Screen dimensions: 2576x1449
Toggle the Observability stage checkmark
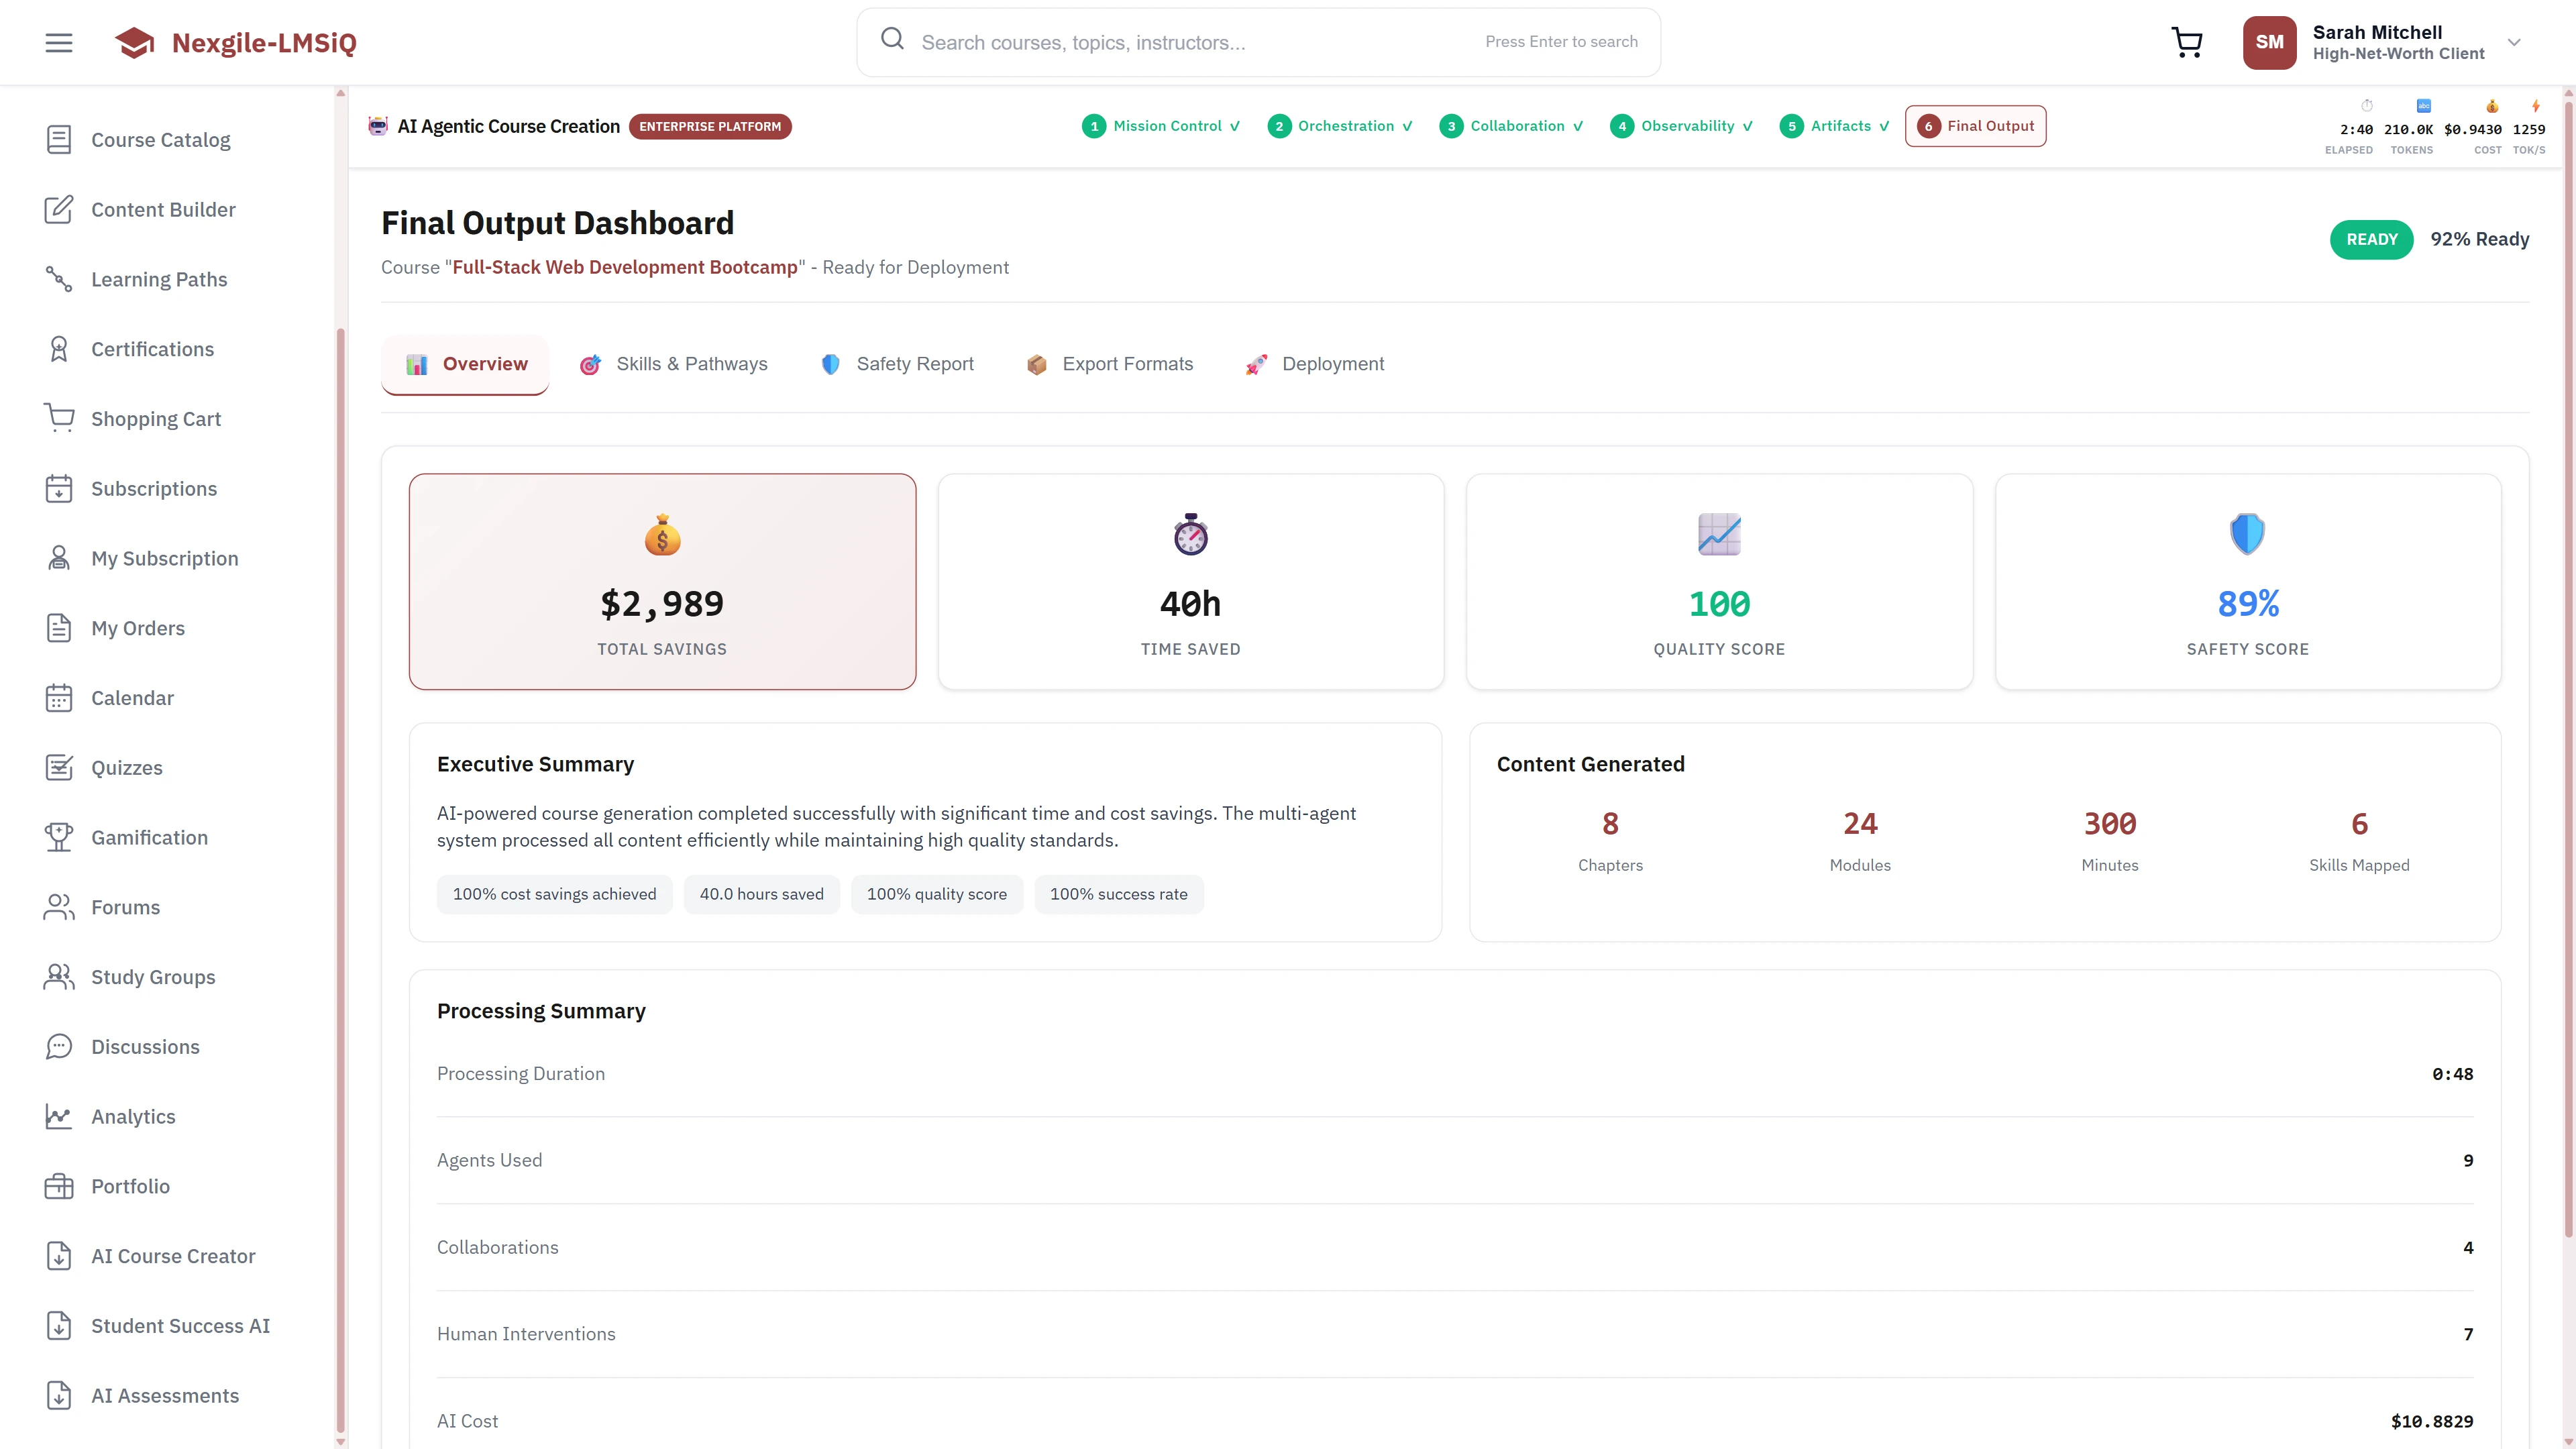pos(1747,126)
